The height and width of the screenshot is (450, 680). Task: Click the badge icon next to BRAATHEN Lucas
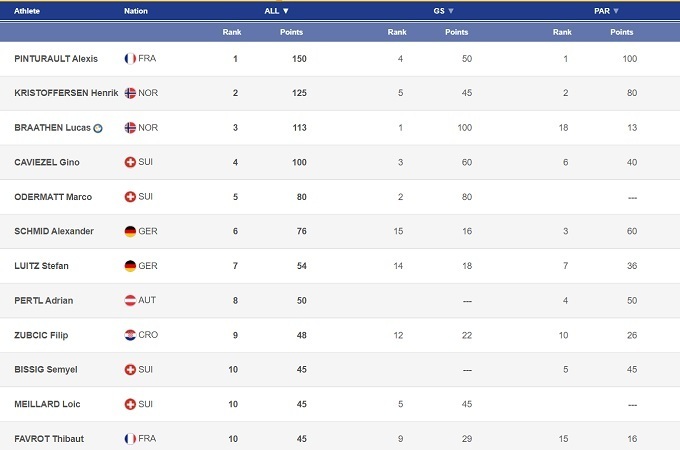[98, 128]
